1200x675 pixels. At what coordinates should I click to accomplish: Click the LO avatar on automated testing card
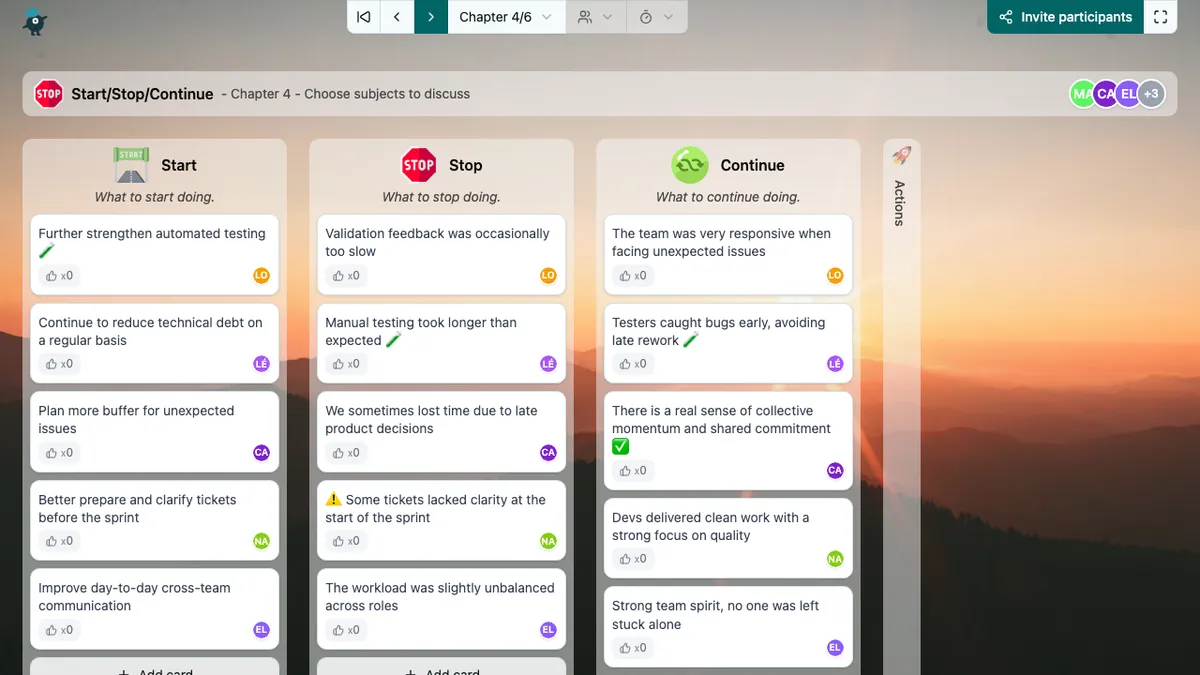coord(261,275)
